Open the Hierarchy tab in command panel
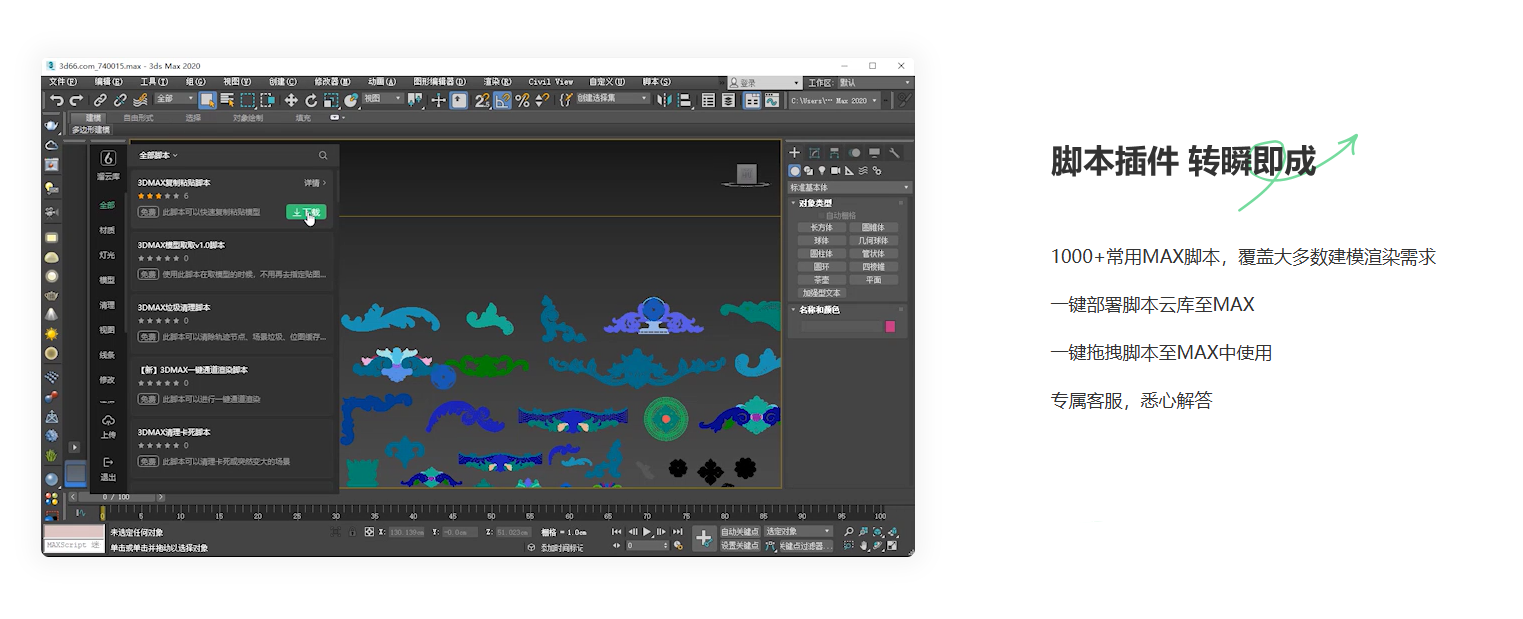Screen dimensions: 1523x619 835,153
